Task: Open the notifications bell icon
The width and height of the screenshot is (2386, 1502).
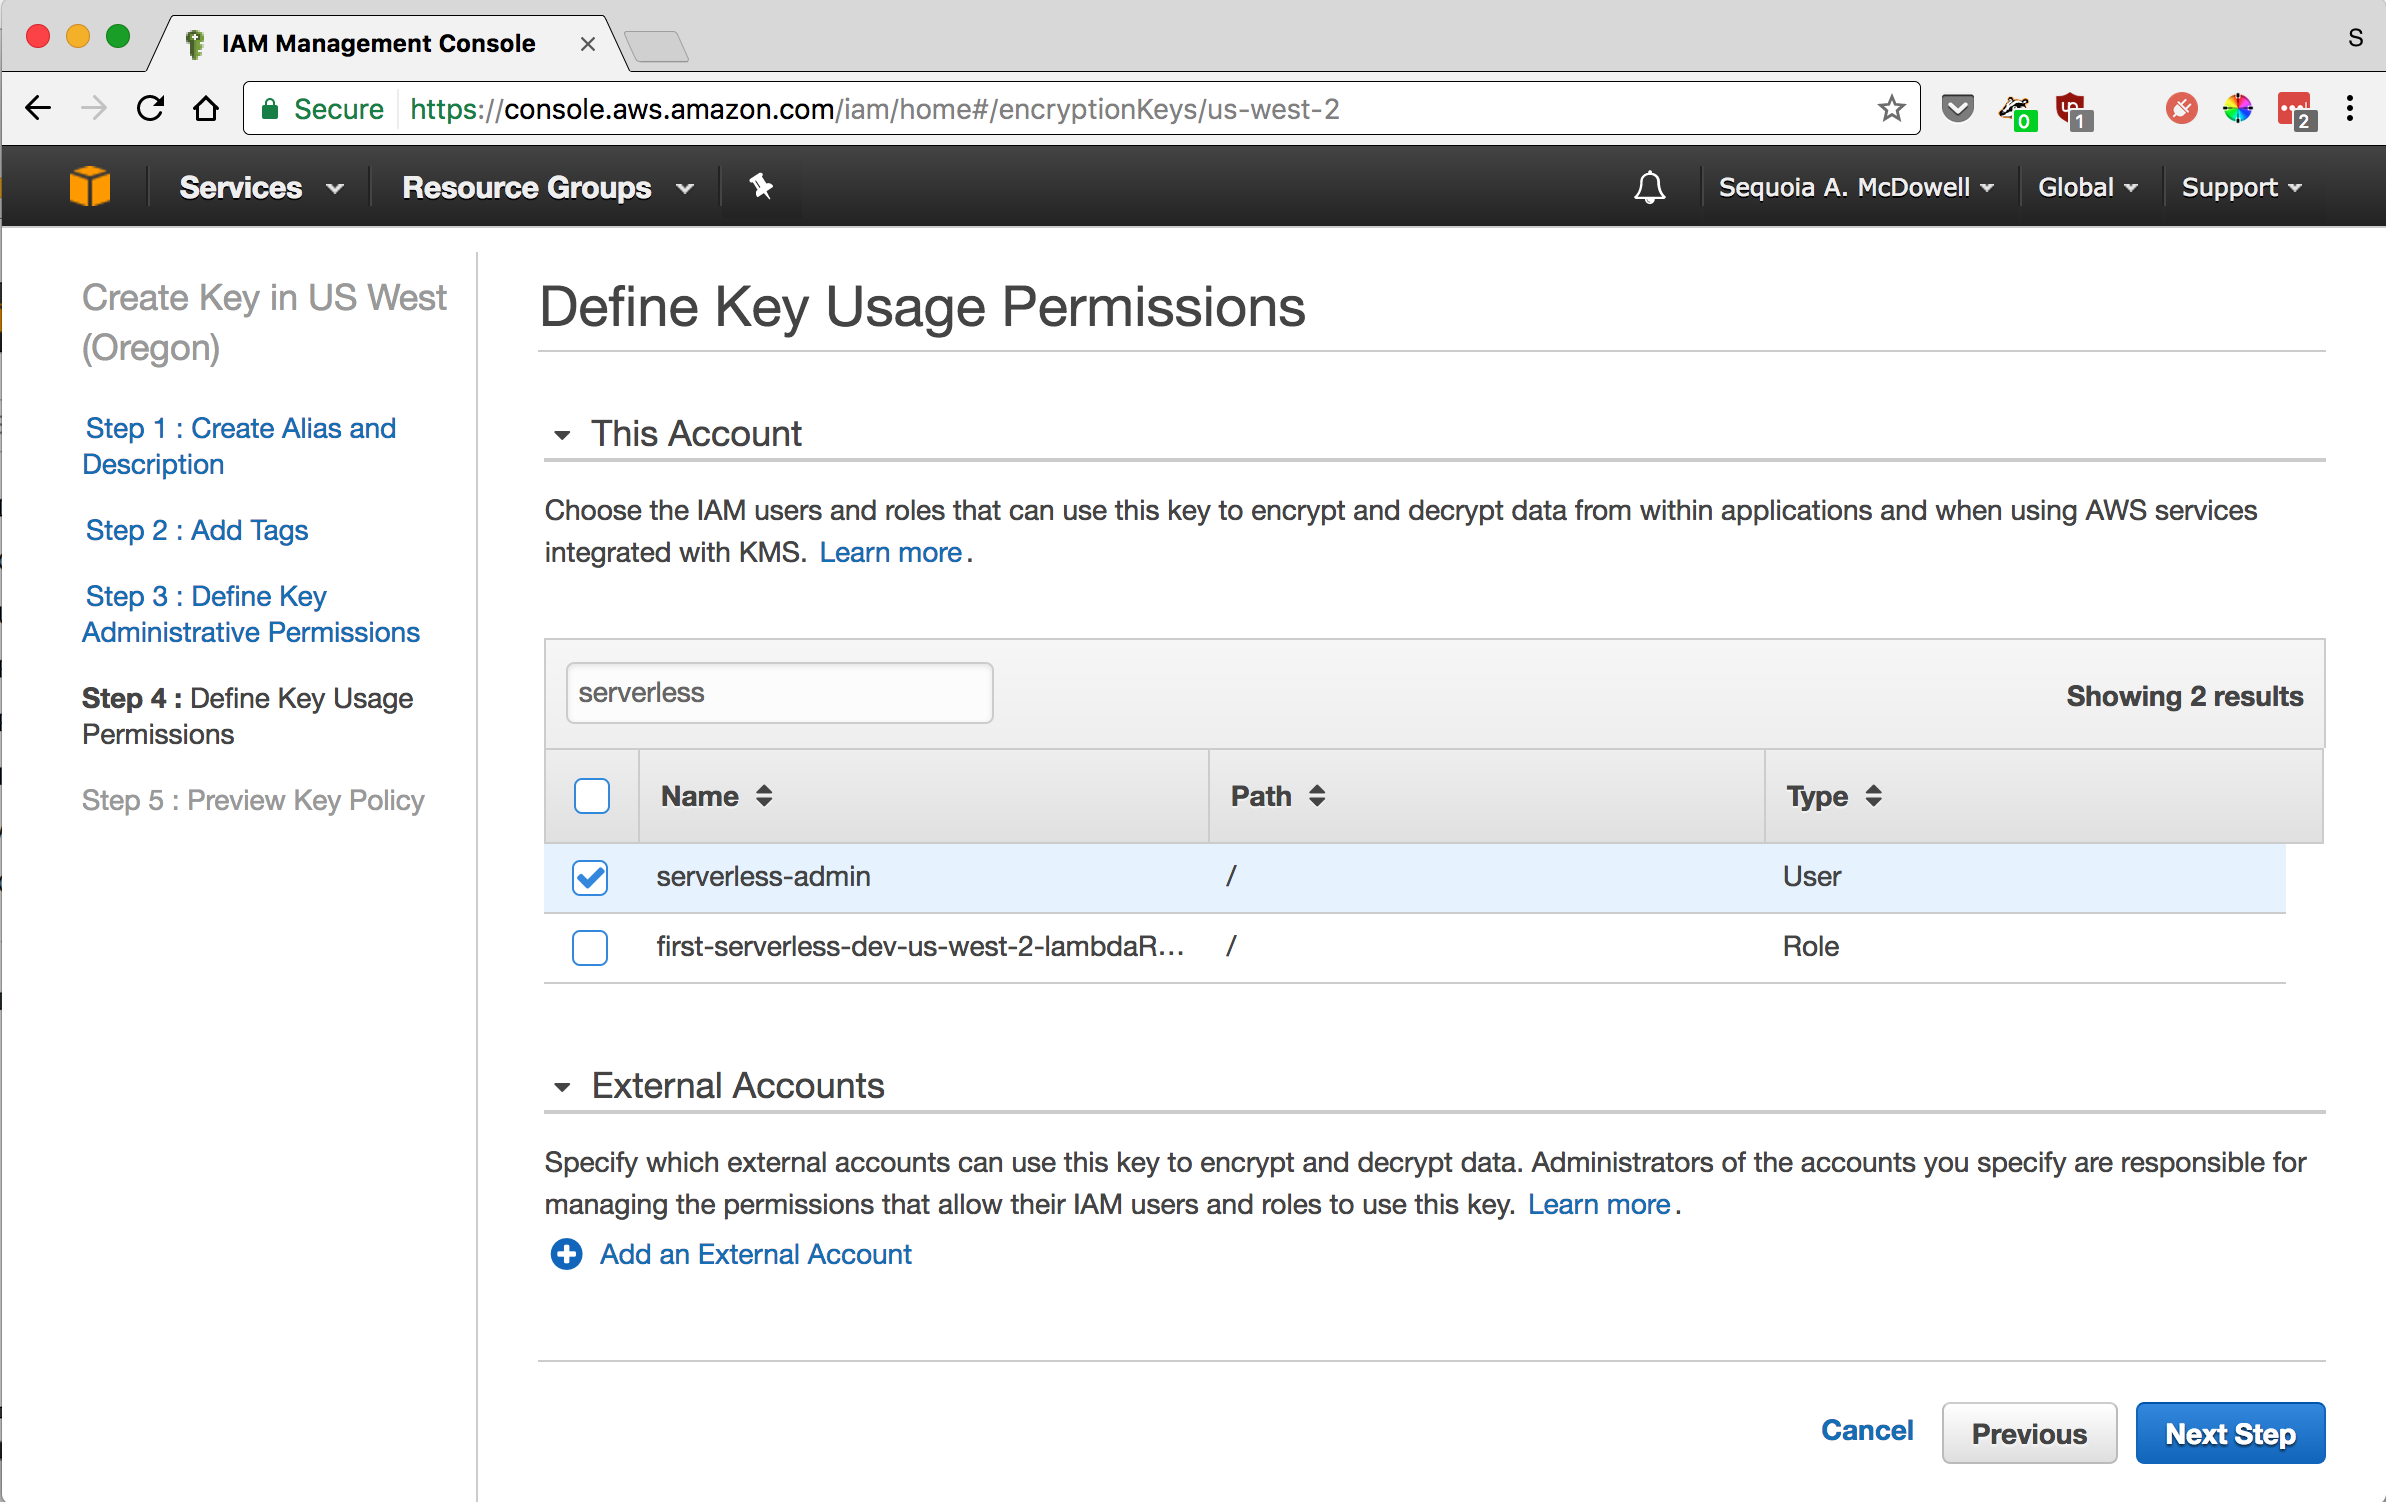Action: click(1649, 187)
